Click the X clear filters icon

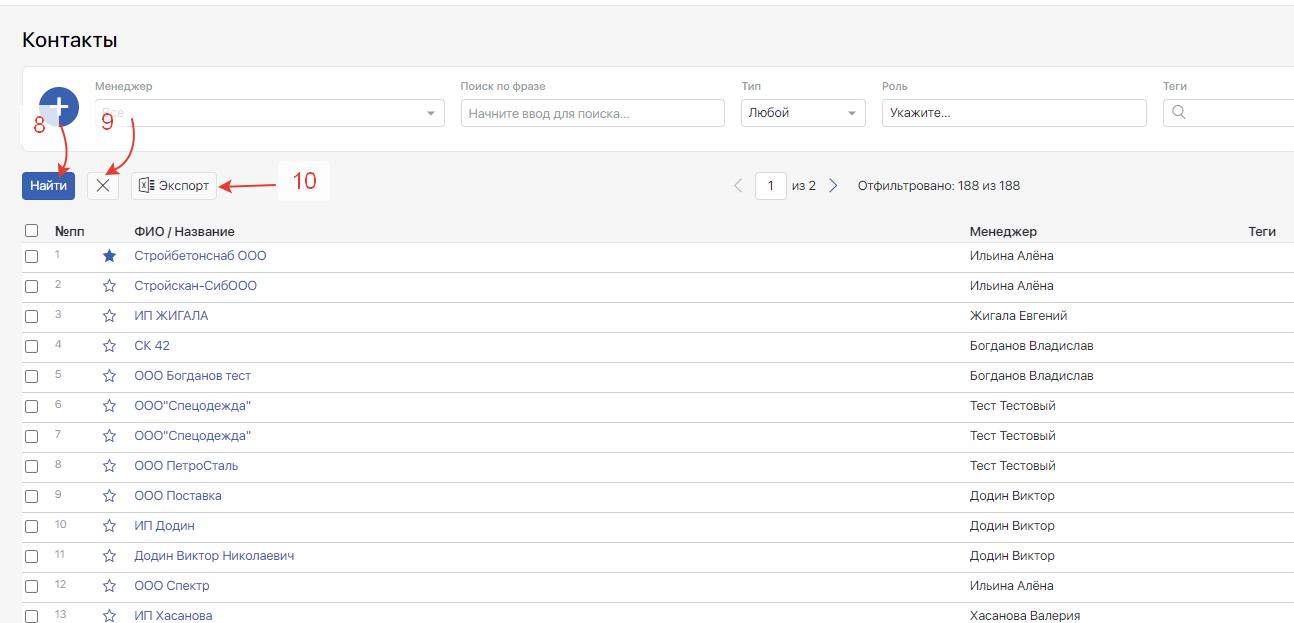click(102, 186)
